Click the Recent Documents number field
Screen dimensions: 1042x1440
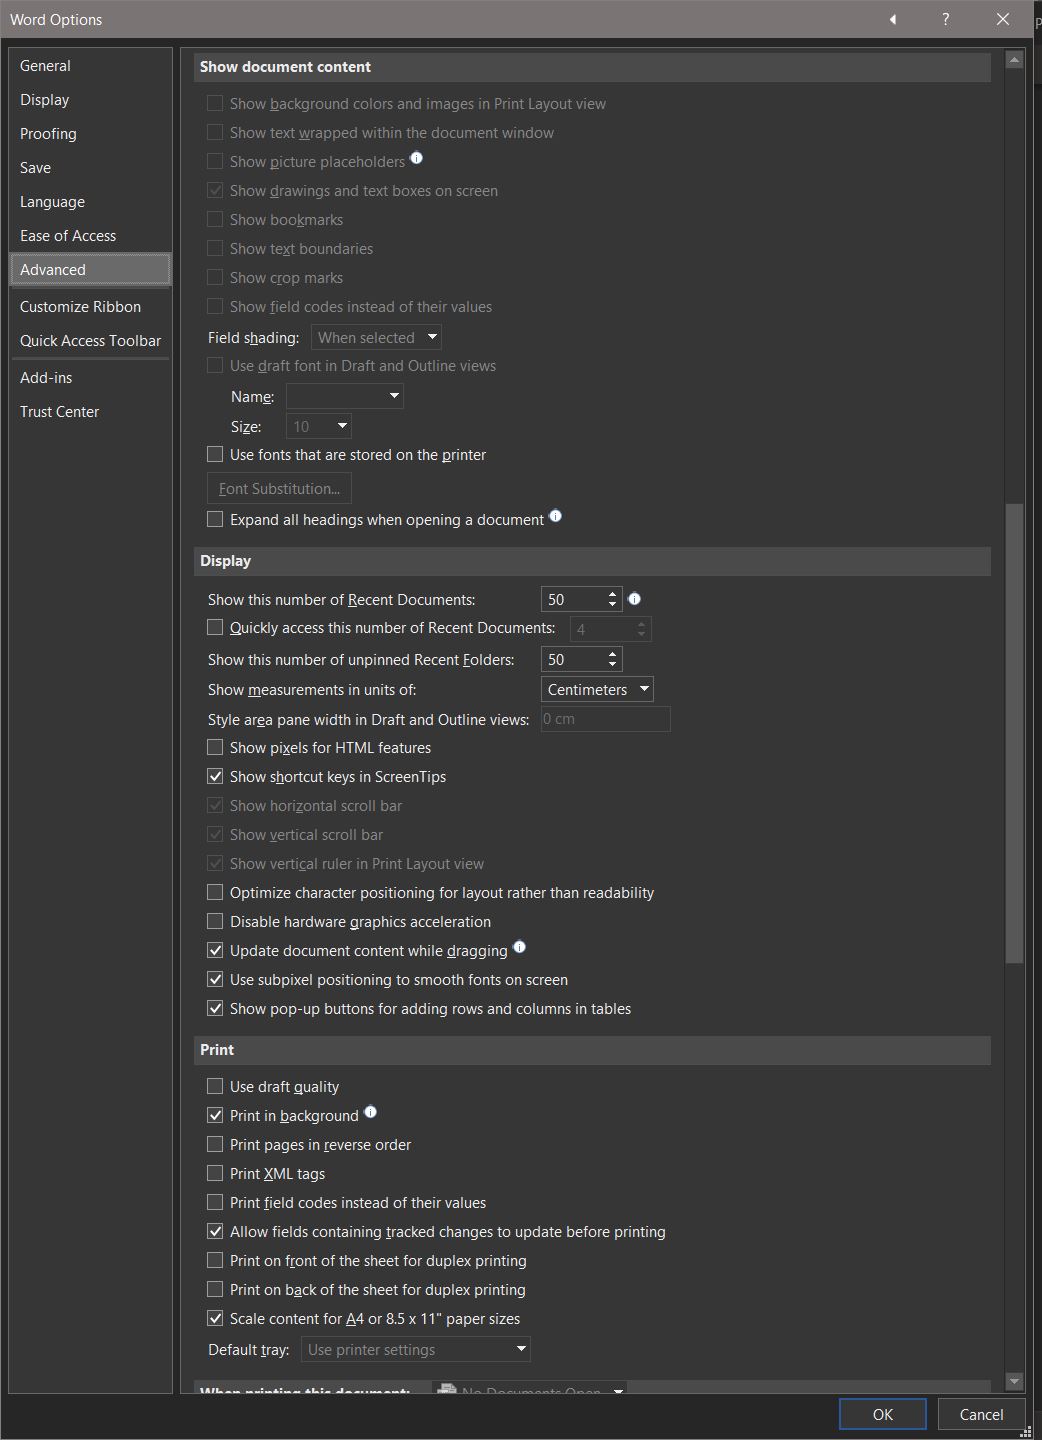(573, 599)
